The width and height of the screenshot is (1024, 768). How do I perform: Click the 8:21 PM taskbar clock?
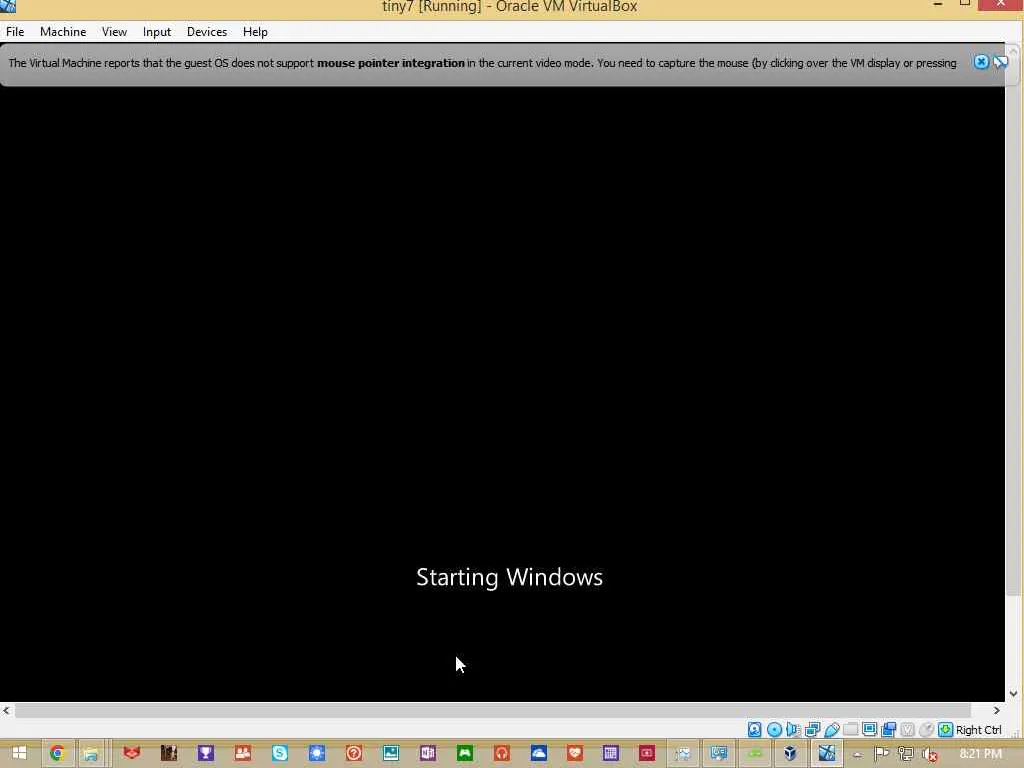[x=980, y=754]
